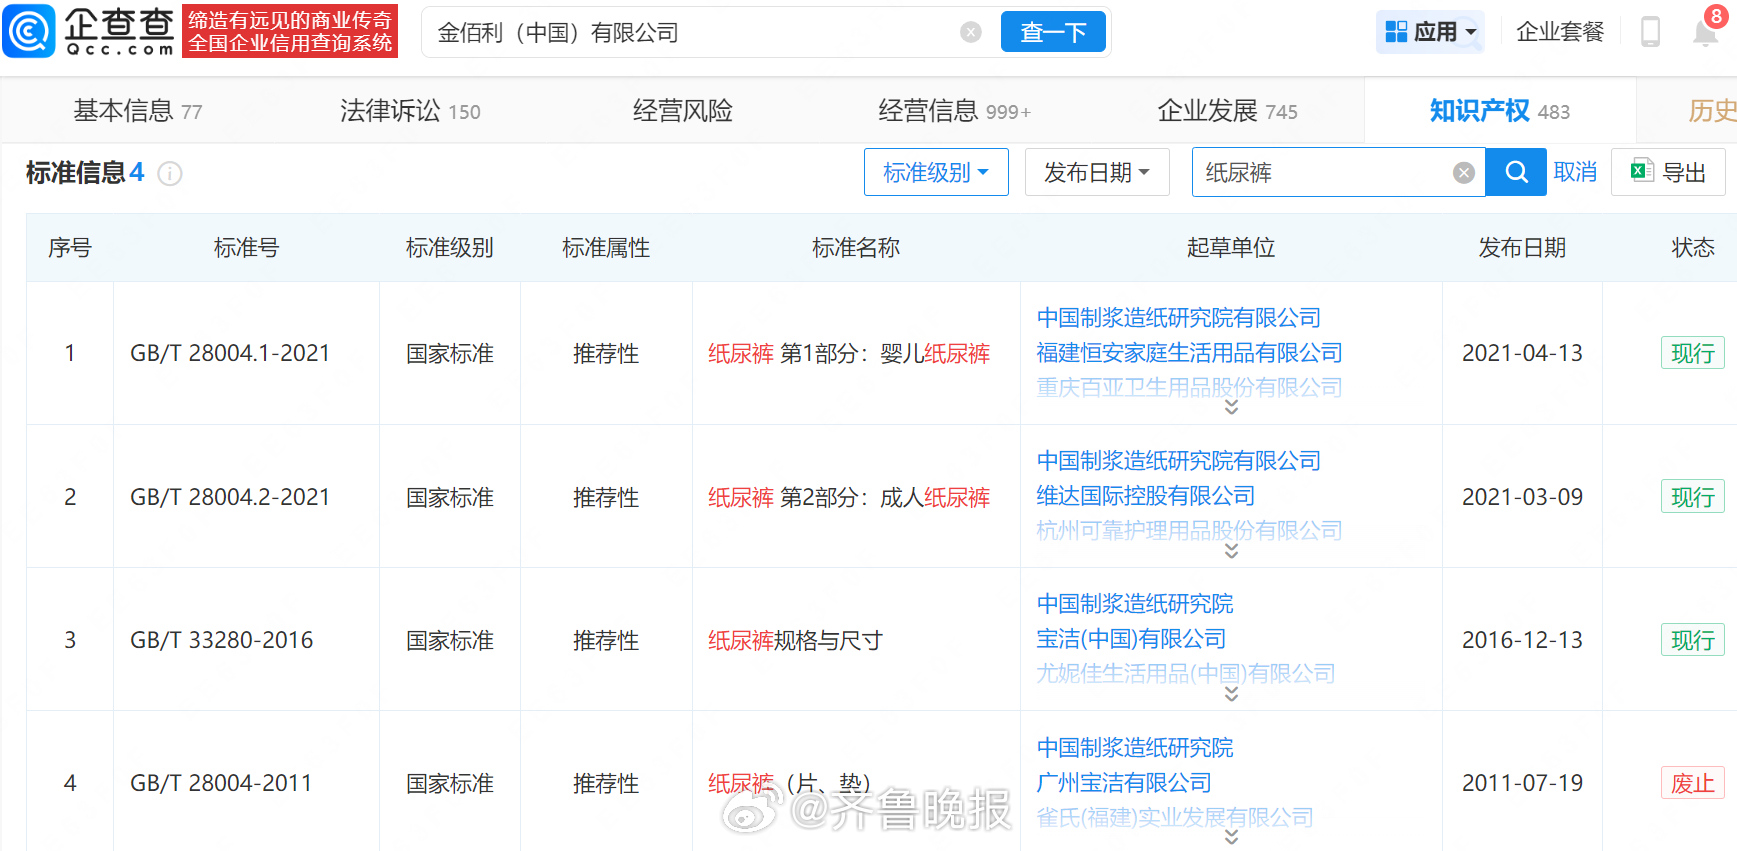Select the 知识产权 tab
Image resolution: width=1737 pixels, height=851 pixels.
coord(1500,111)
